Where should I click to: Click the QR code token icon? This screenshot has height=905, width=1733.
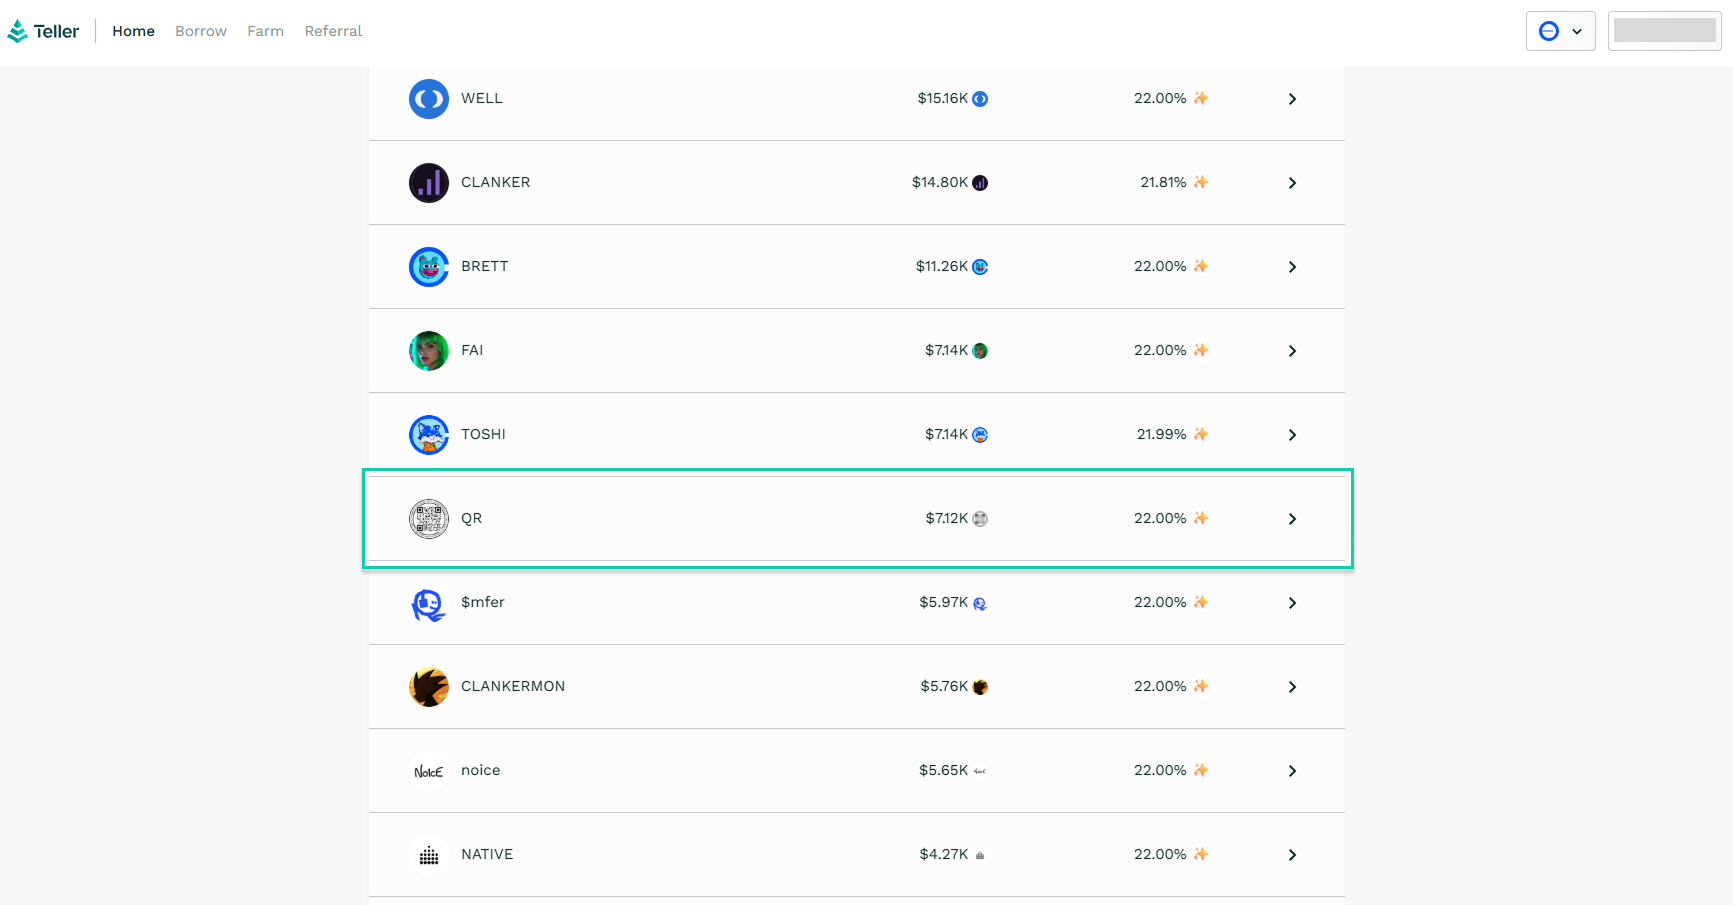pyautogui.click(x=428, y=519)
